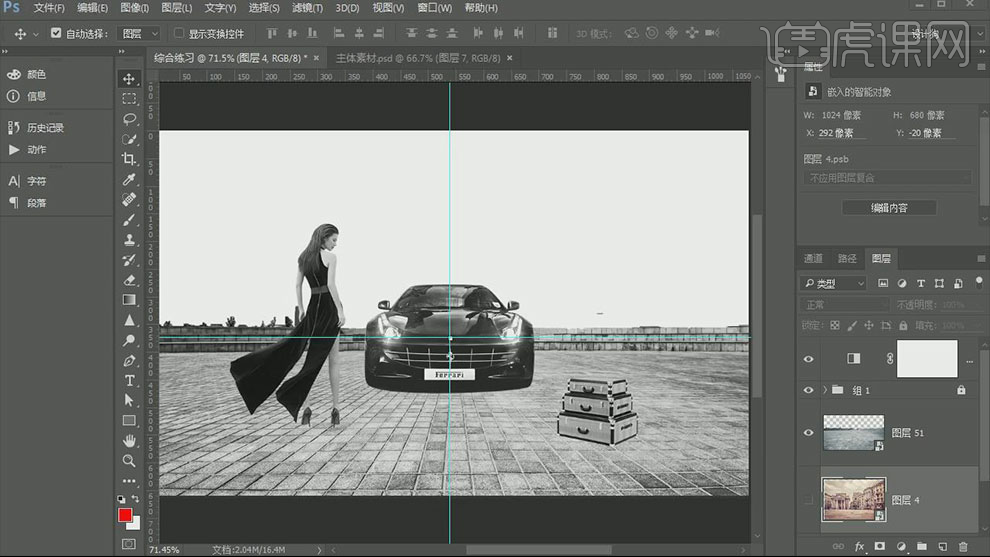Screen dimensions: 990x557
Task: Open the auto-select 图层 dropdown
Action: (139, 33)
